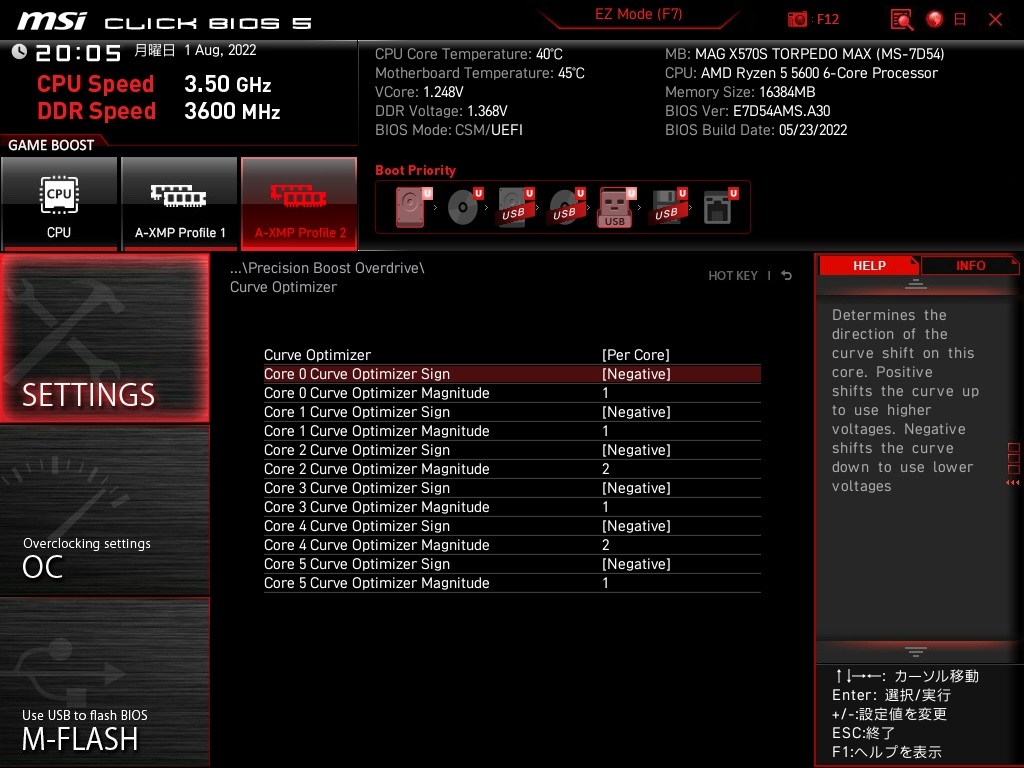
Task: Open the SETTINGS section in the sidebar
Action: pos(104,338)
